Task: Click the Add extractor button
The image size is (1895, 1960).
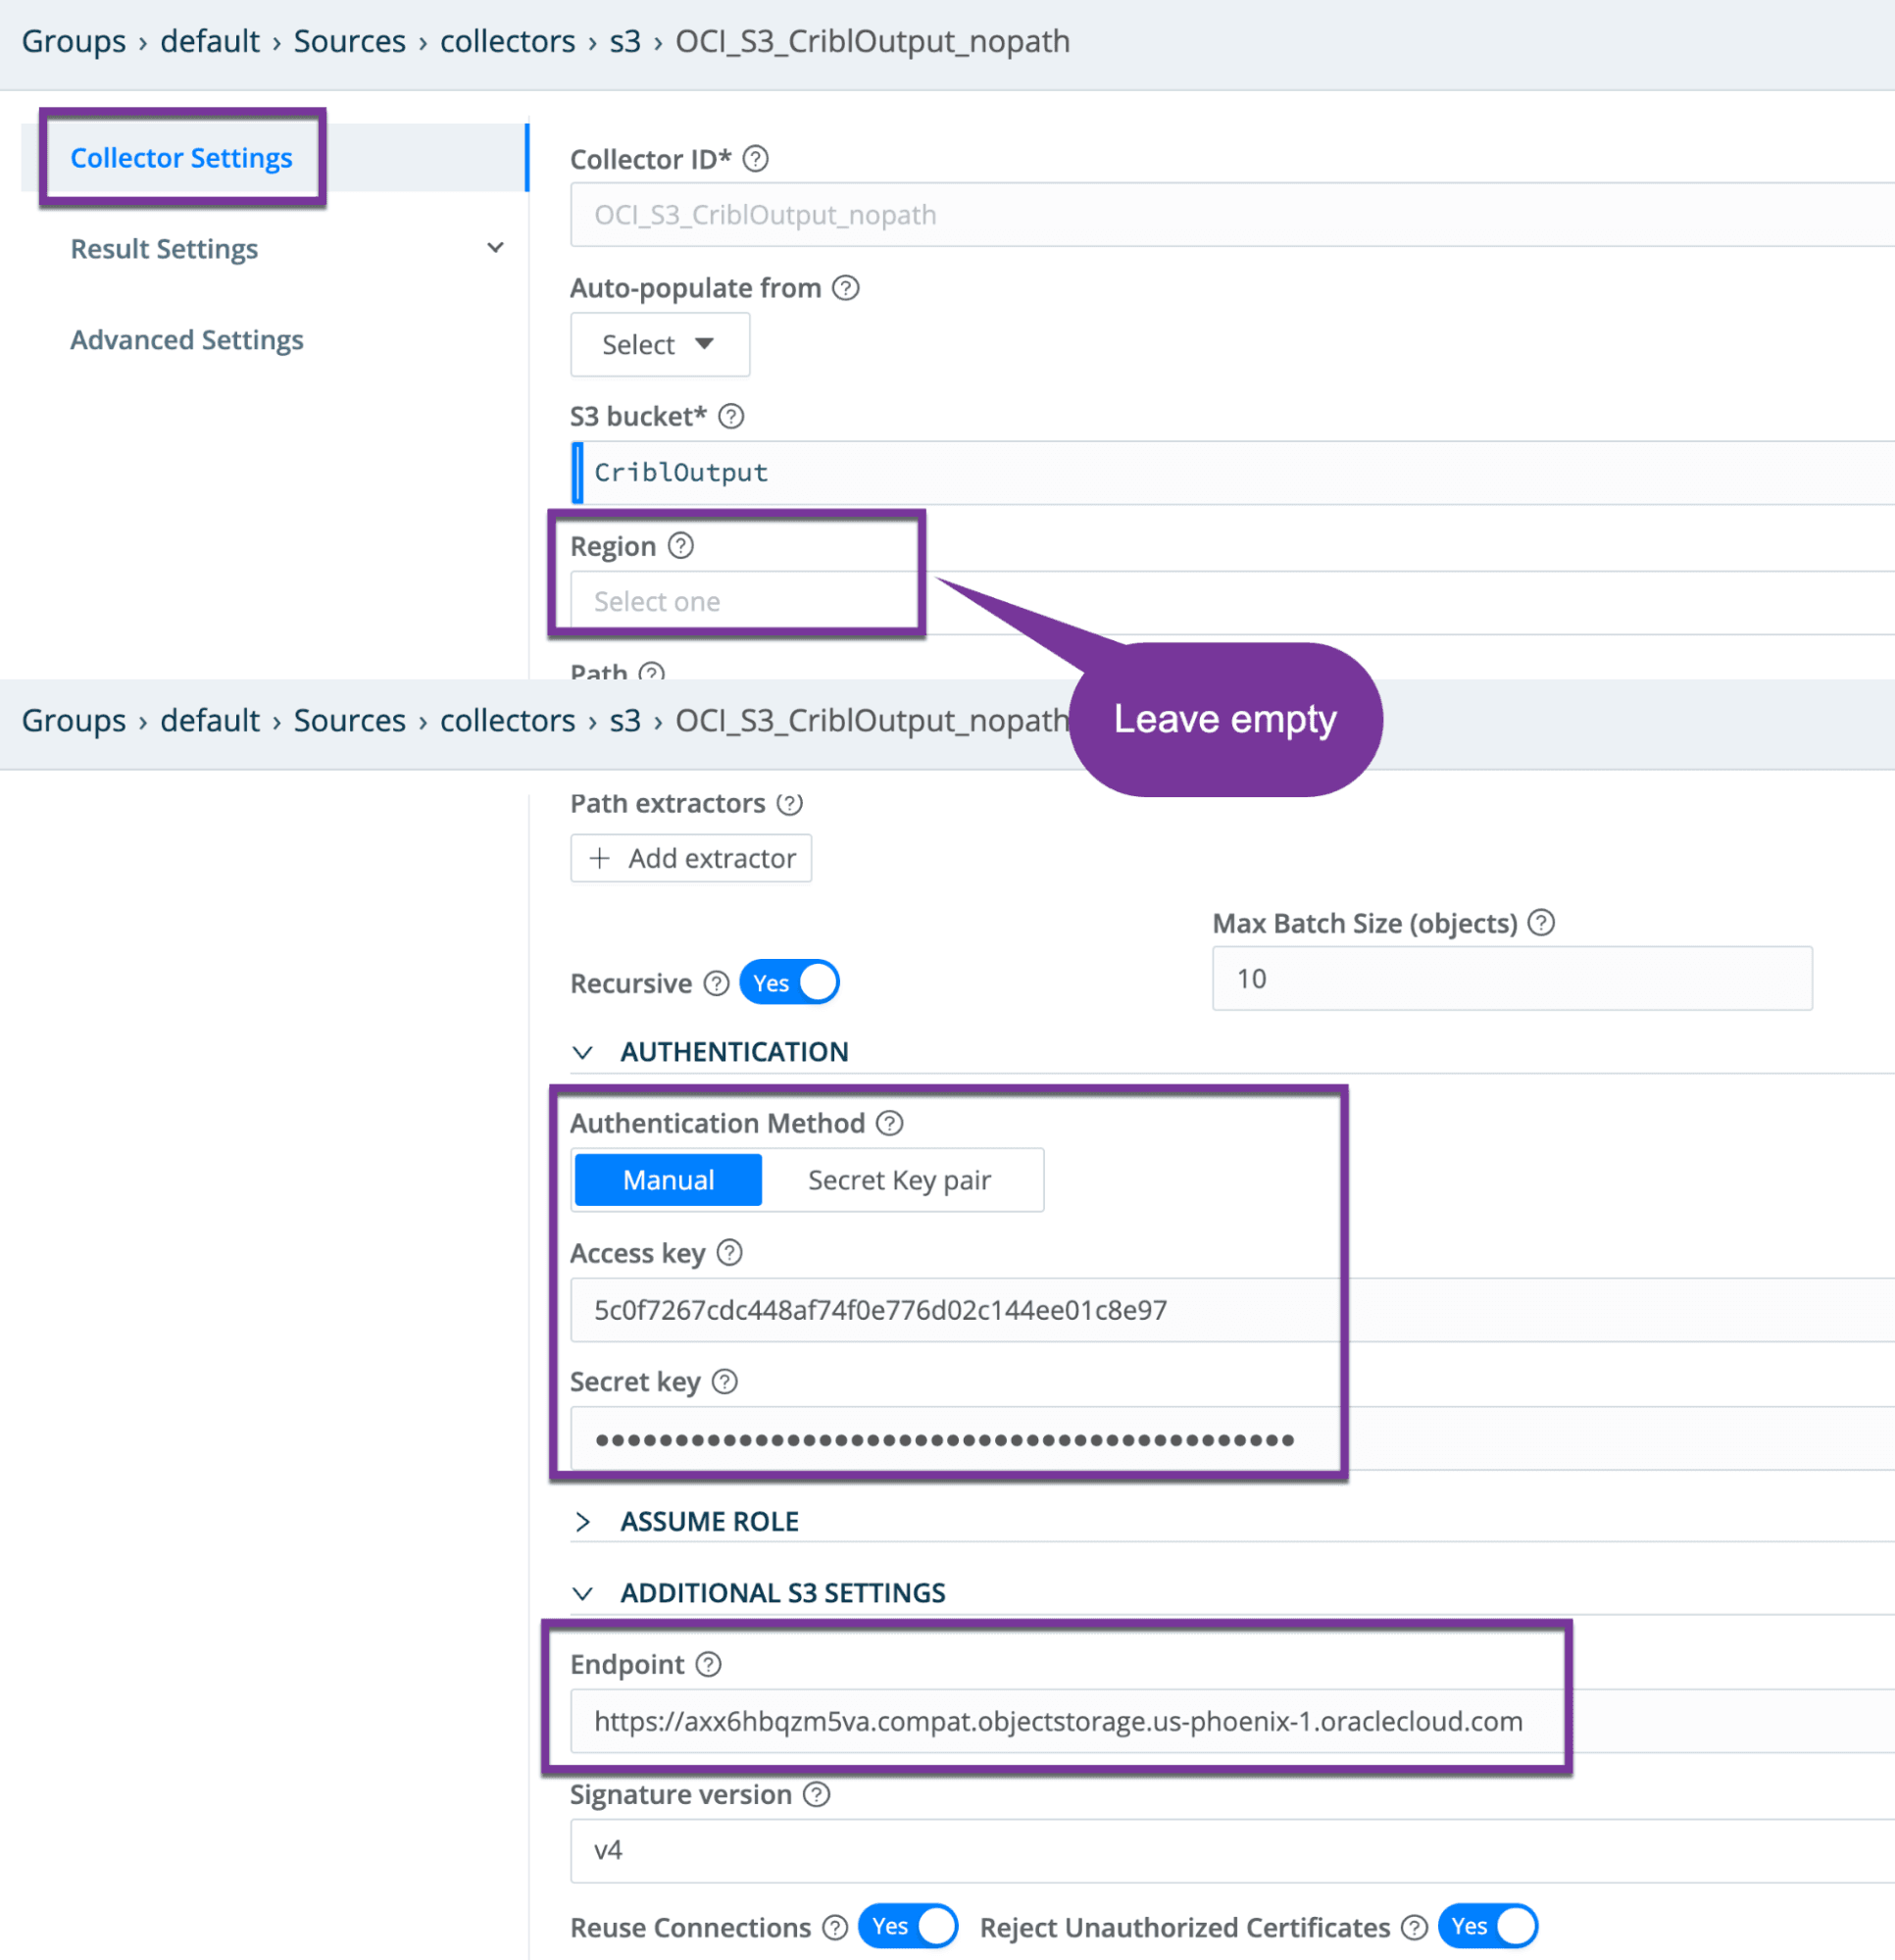Action: [691, 858]
